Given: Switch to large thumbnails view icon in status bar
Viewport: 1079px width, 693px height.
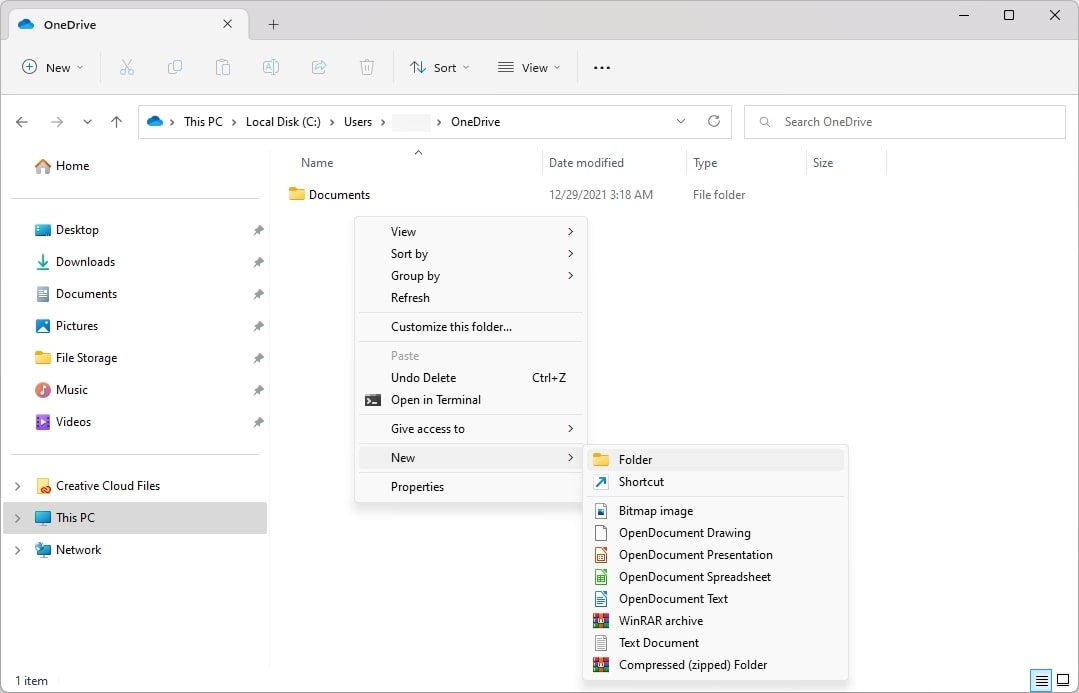Looking at the screenshot, I should tap(1063, 681).
